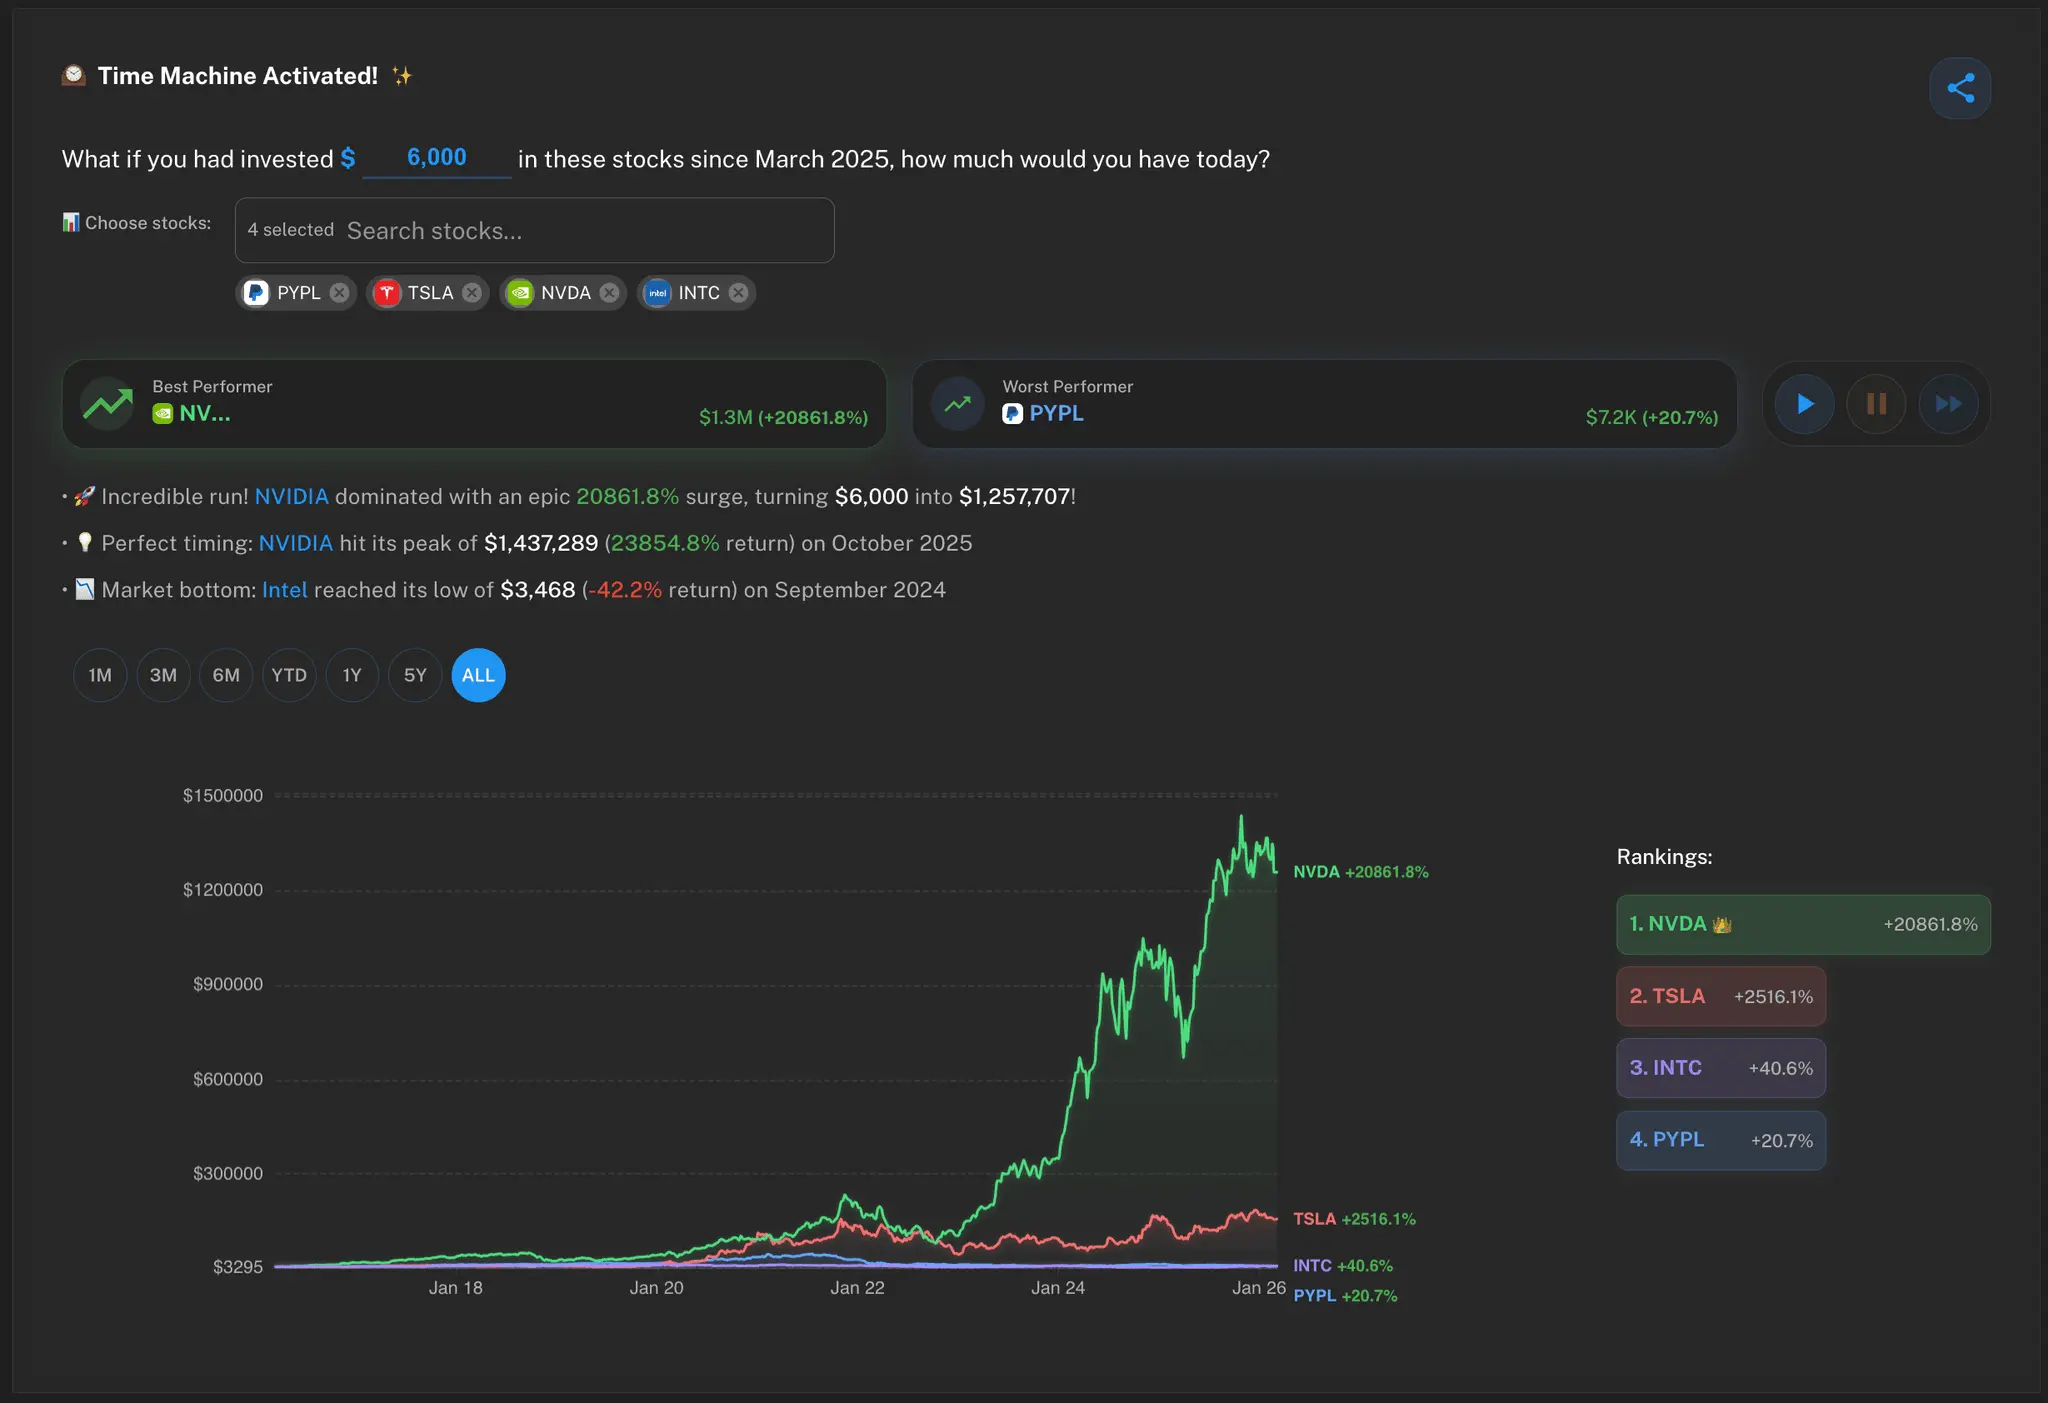Click the INTC ranking card
The image size is (2048, 1403).
pos(1721,1068)
